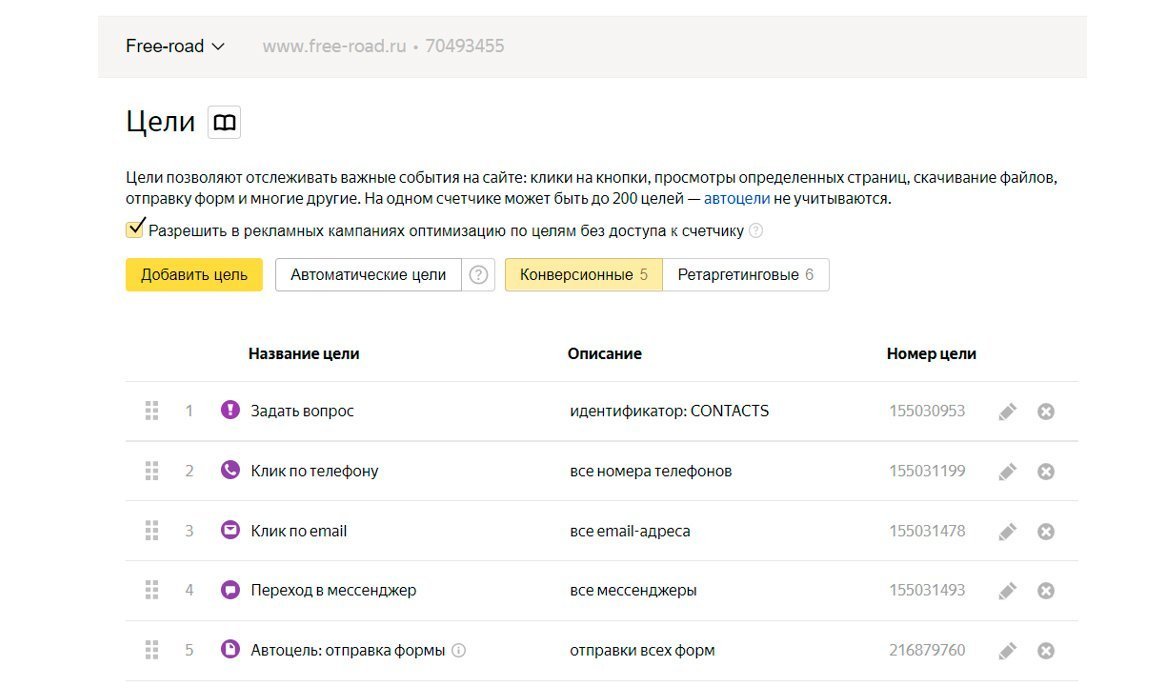Image resolution: width=1170 pixels, height=698 pixels.
Task: Delete the Клик по телефону goal
Action: point(1046,471)
